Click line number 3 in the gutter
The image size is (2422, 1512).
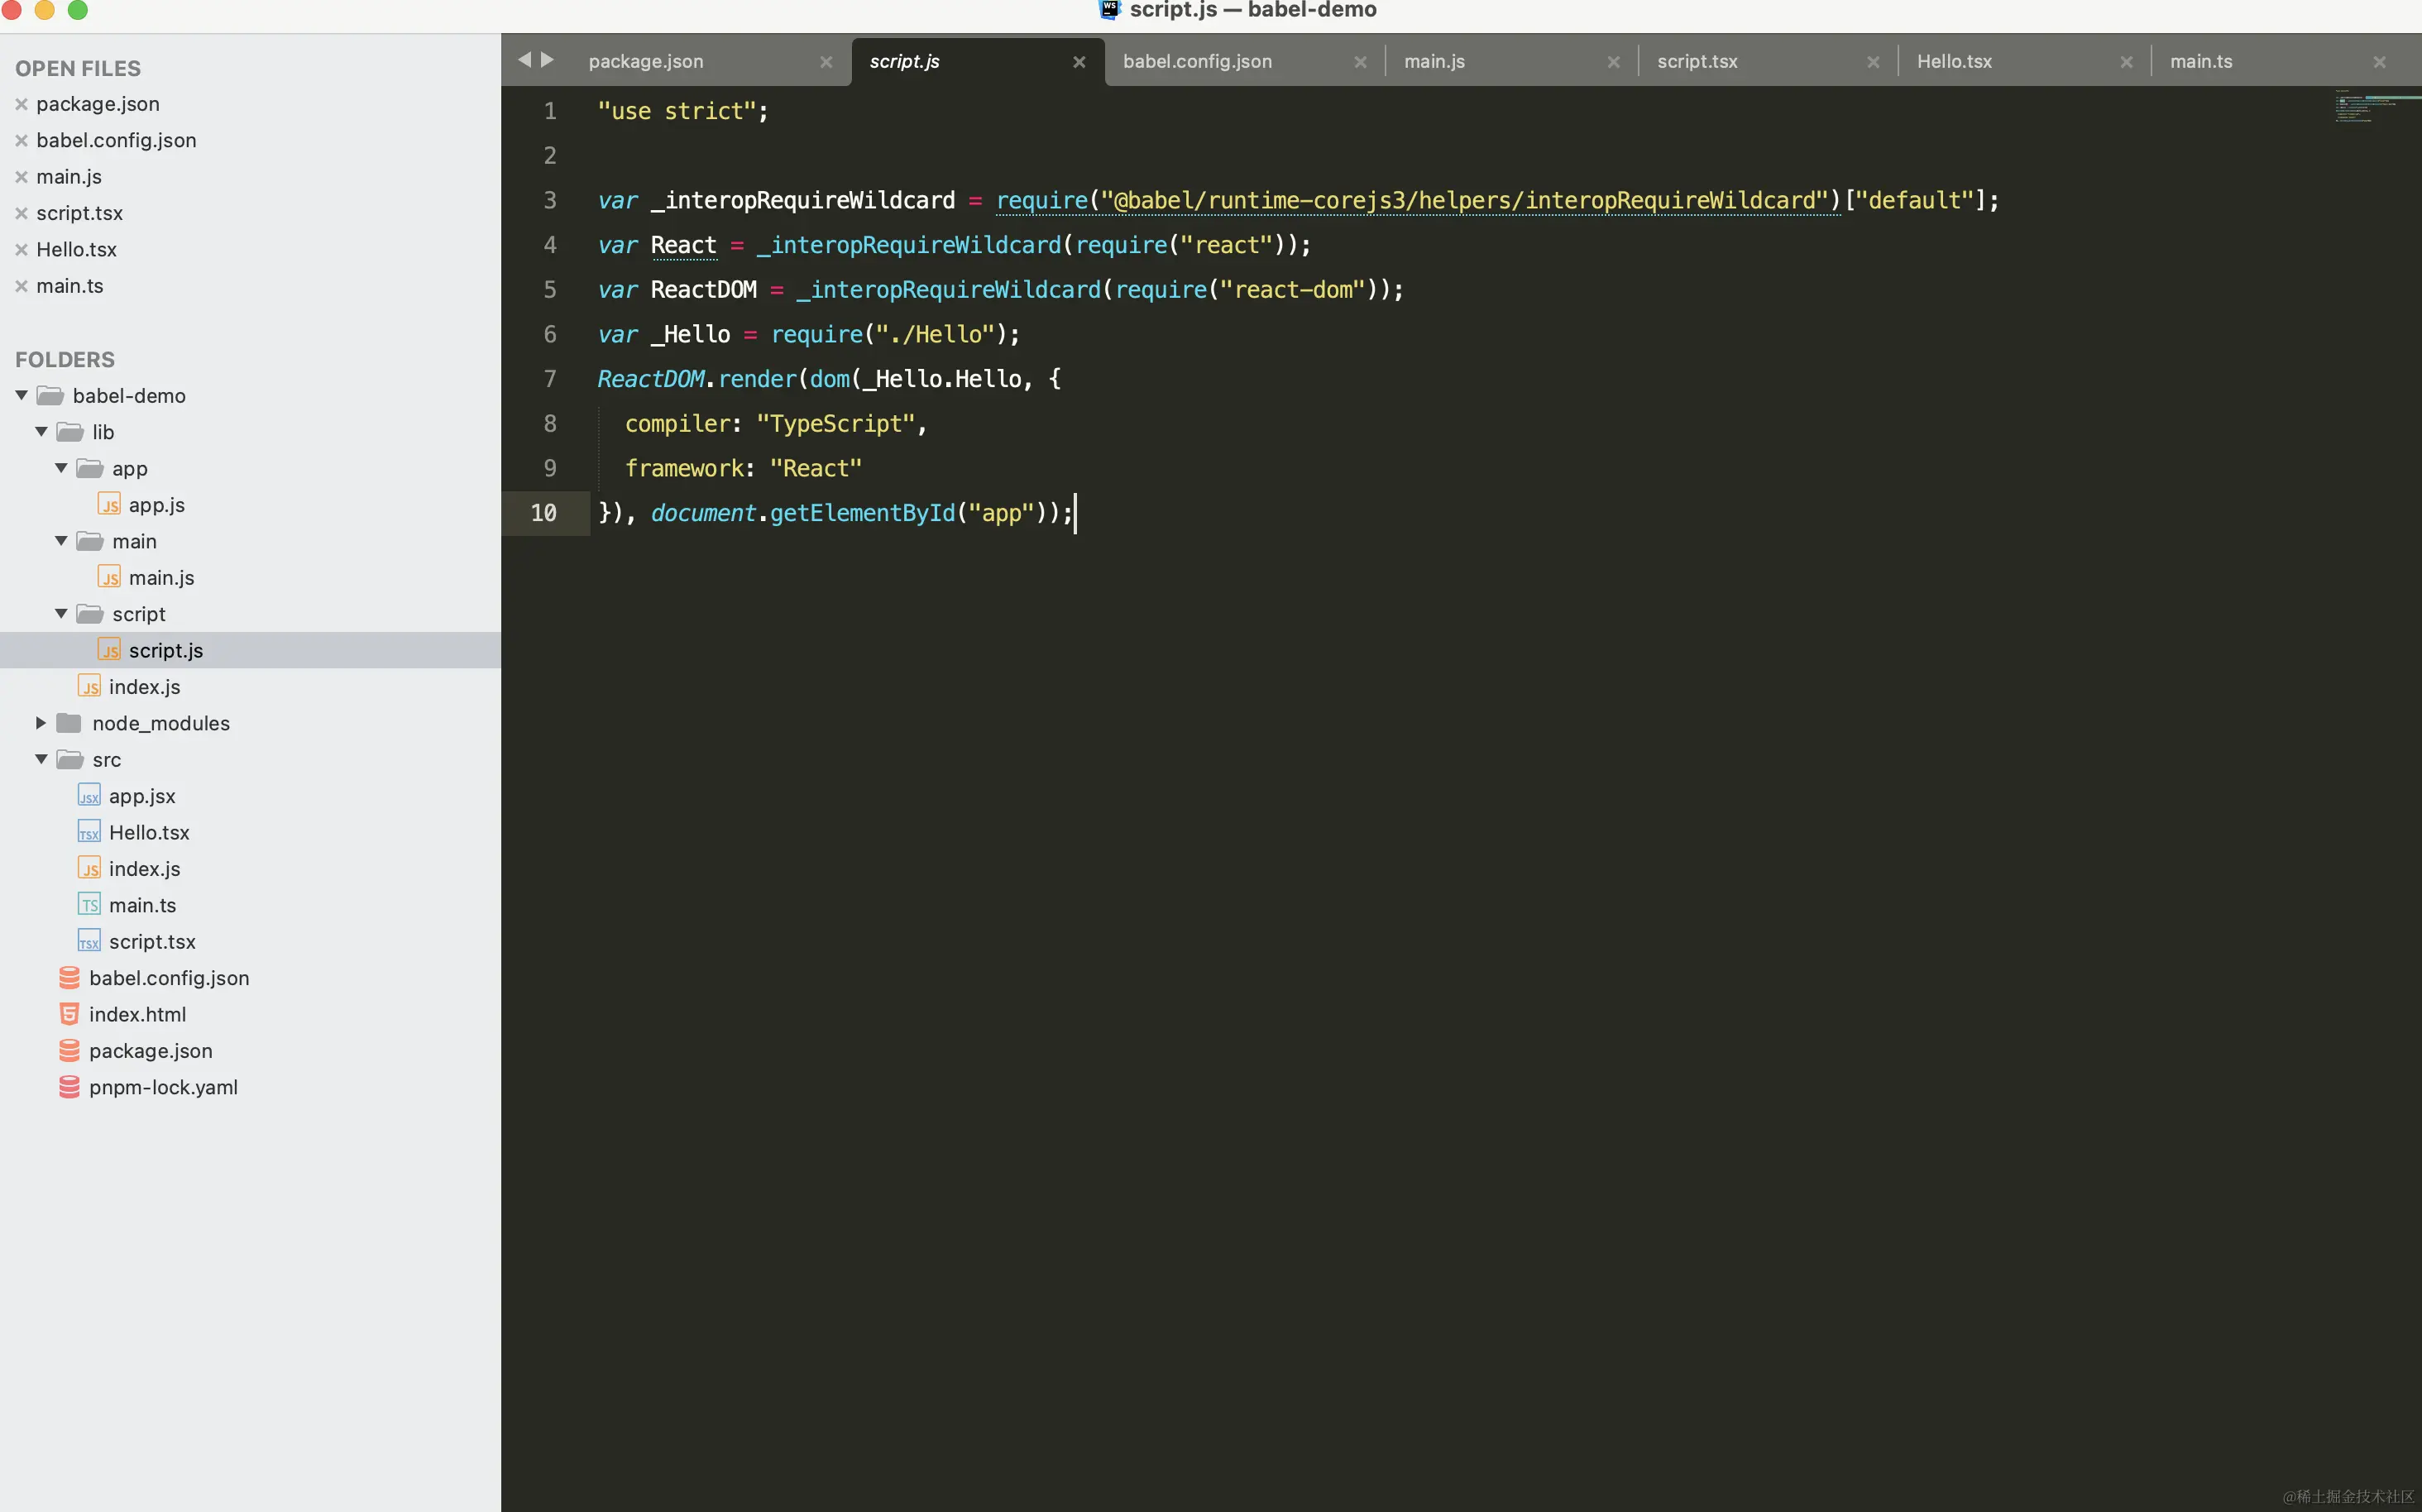coord(549,200)
